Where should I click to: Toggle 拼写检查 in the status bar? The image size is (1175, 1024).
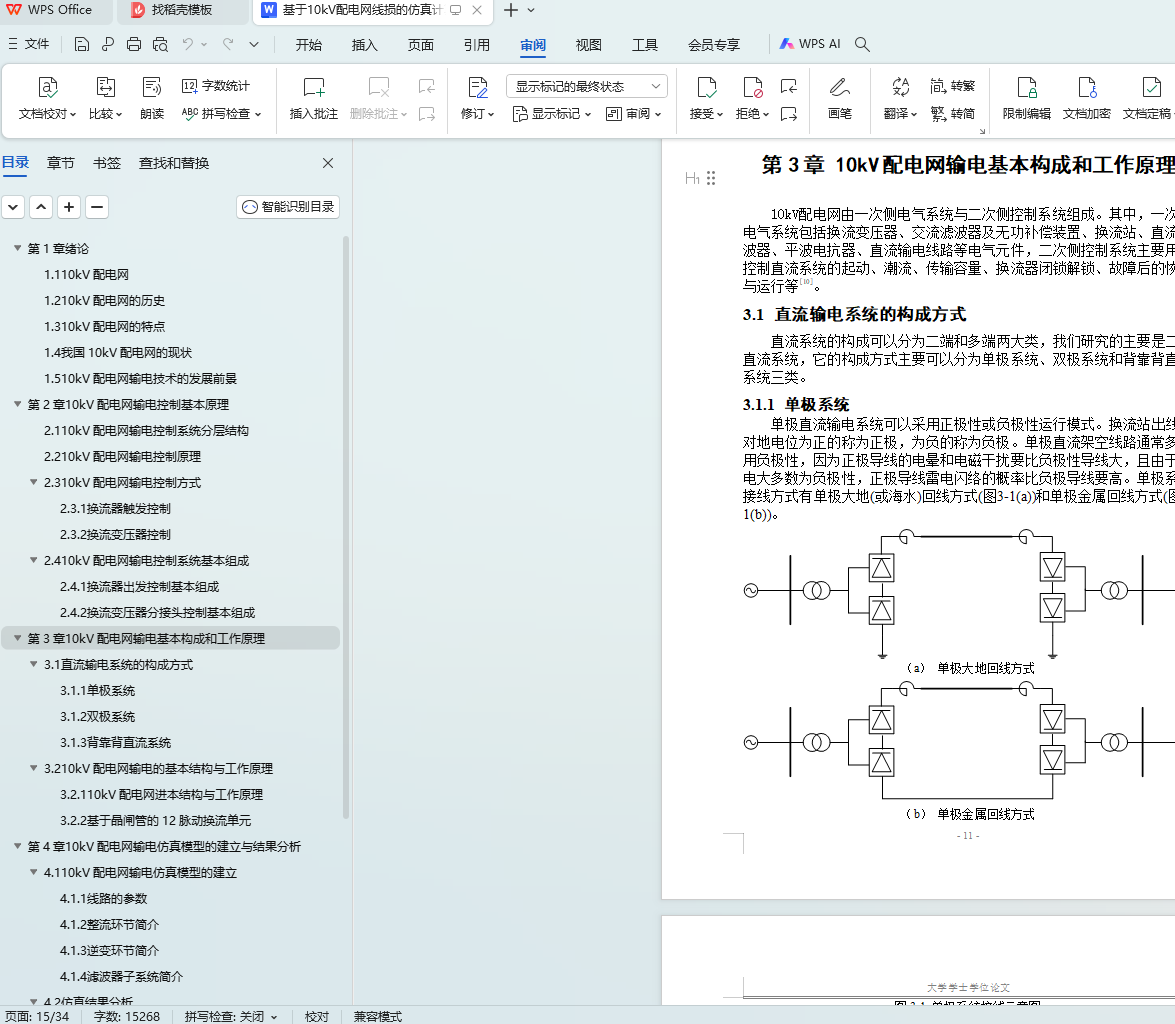pos(231,1017)
